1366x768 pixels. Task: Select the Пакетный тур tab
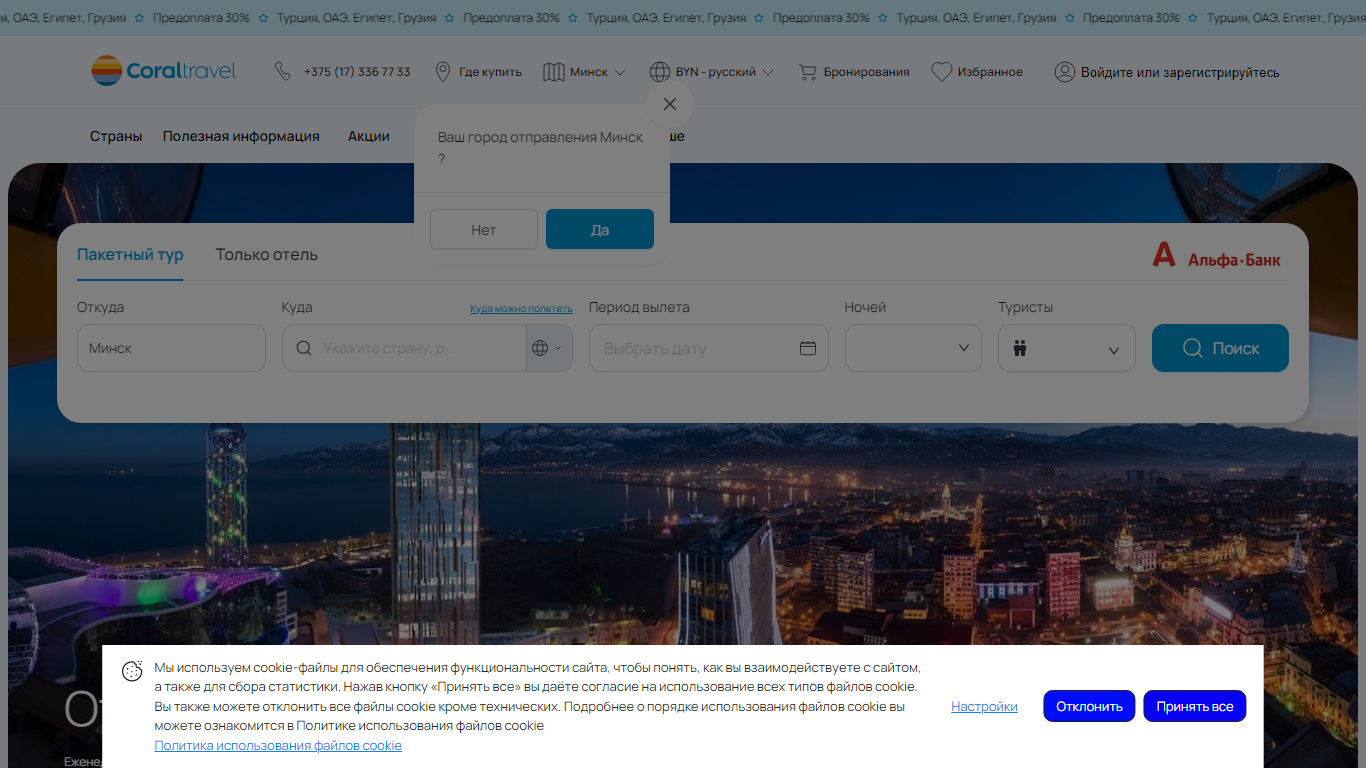click(x=130, y=255)
